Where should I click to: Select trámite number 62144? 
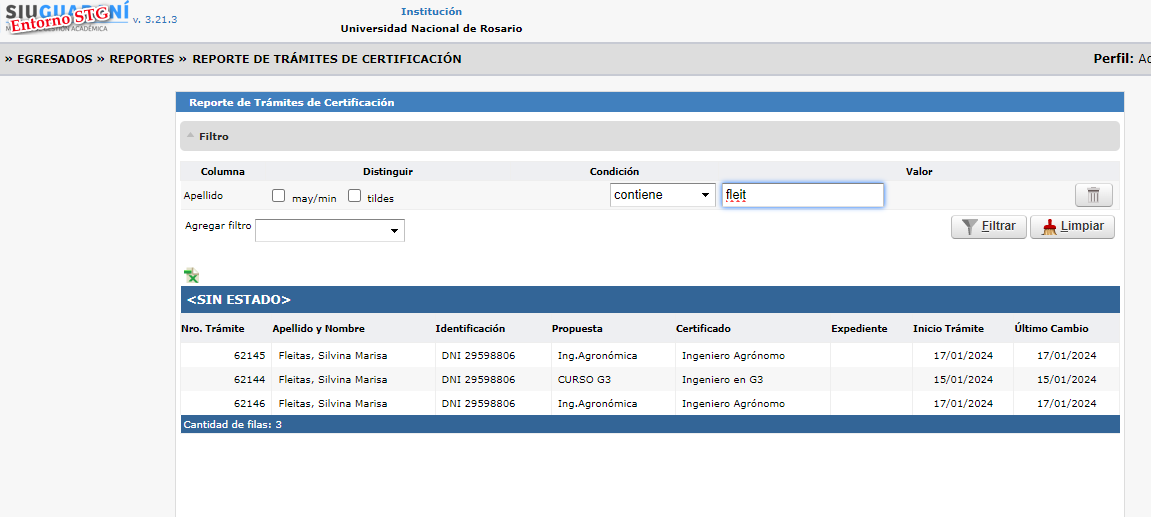(x=250, y=380)
